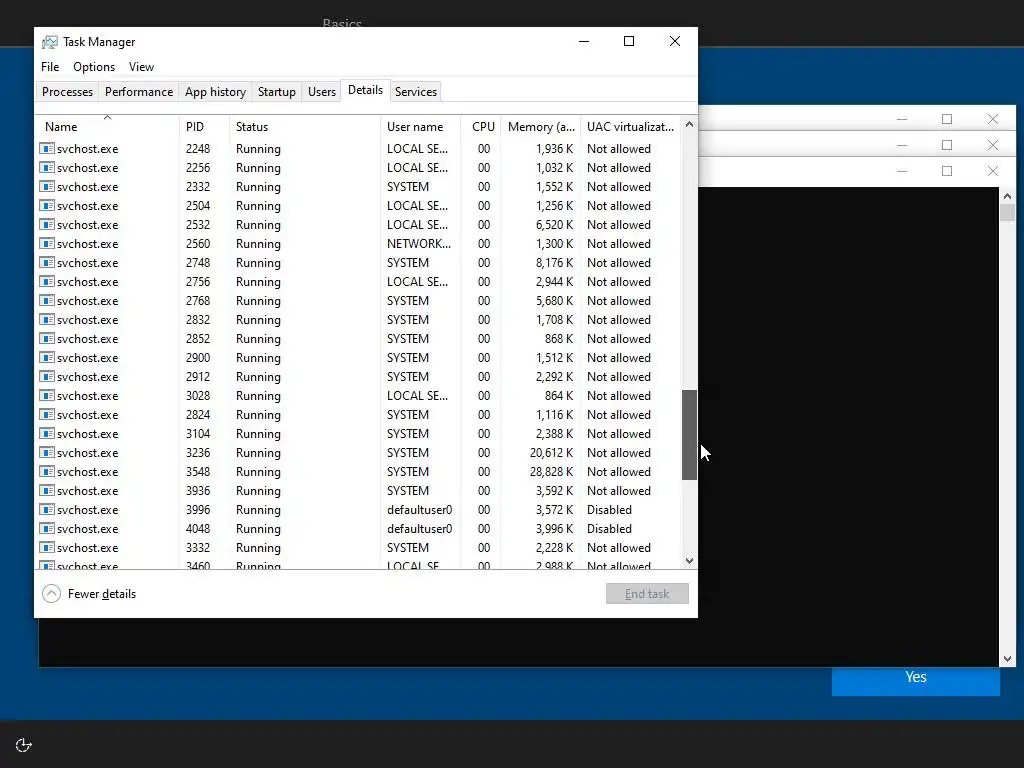Click icon of svchost.exe with PID 2560
This screenshot has width=1024, height=768.
point(46,243)
